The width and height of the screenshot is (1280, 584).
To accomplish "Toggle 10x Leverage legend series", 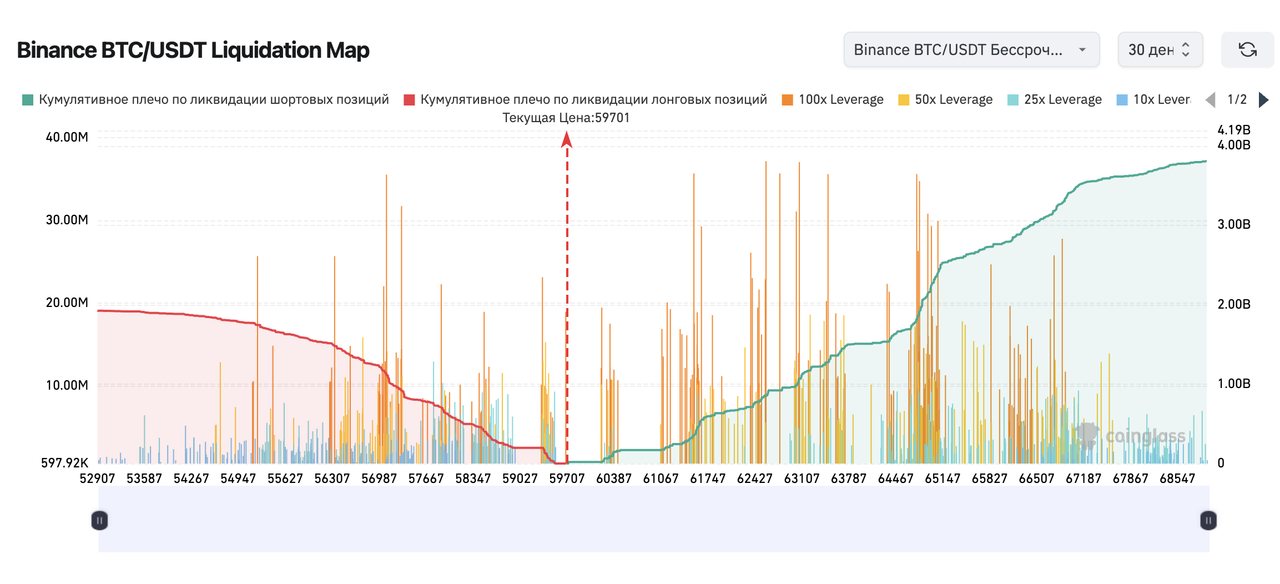I will pos(1153,100).
